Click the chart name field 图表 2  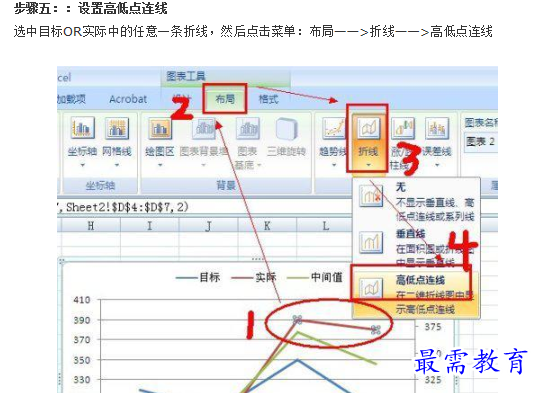click(x=481, y=141)
